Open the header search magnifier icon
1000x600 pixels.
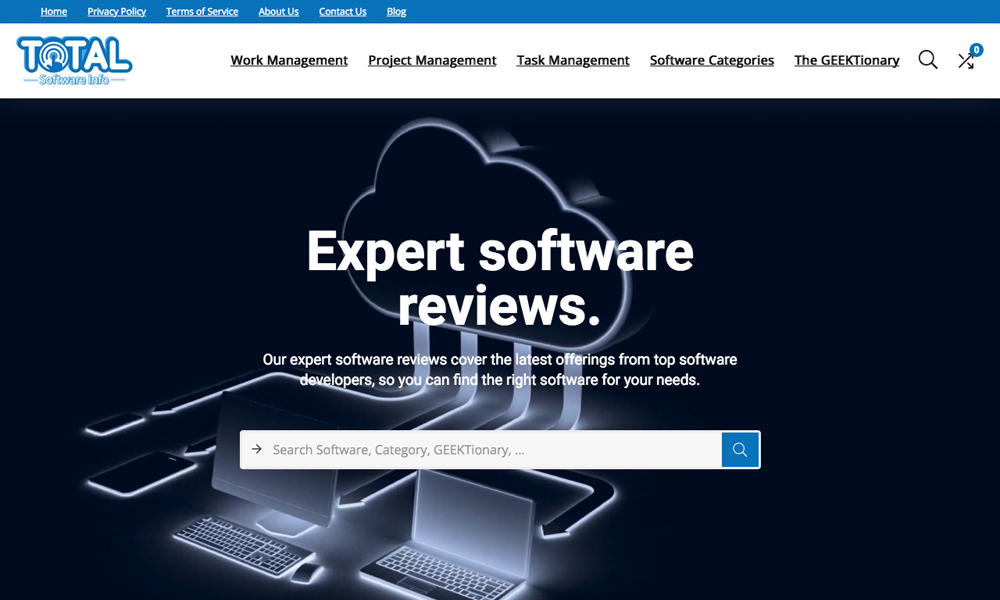(928, 60)
